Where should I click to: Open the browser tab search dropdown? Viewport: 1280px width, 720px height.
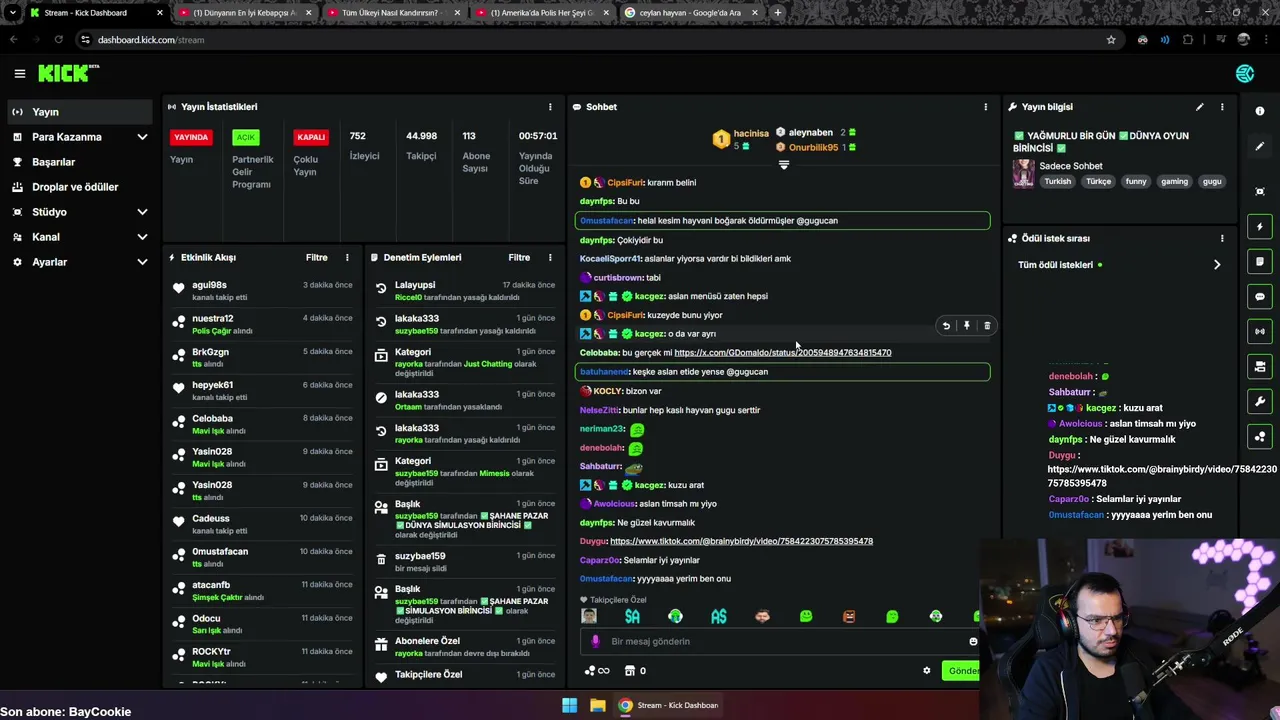[x=12, y=13]
